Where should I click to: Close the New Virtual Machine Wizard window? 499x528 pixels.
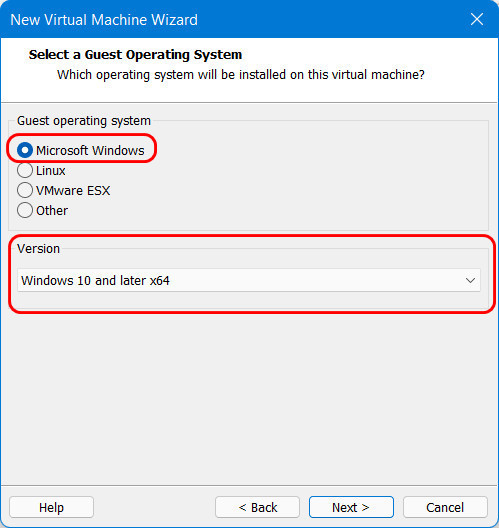tap(477, 19)
